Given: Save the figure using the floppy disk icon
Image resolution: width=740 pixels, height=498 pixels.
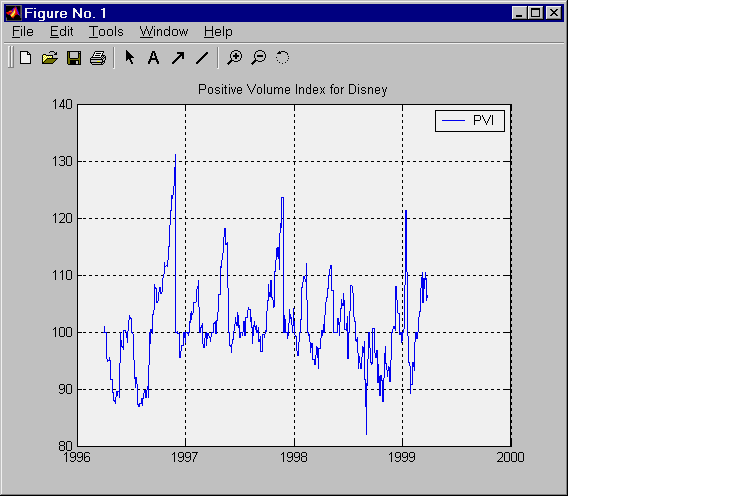Looking at the screenshot, I should (74, 58).
